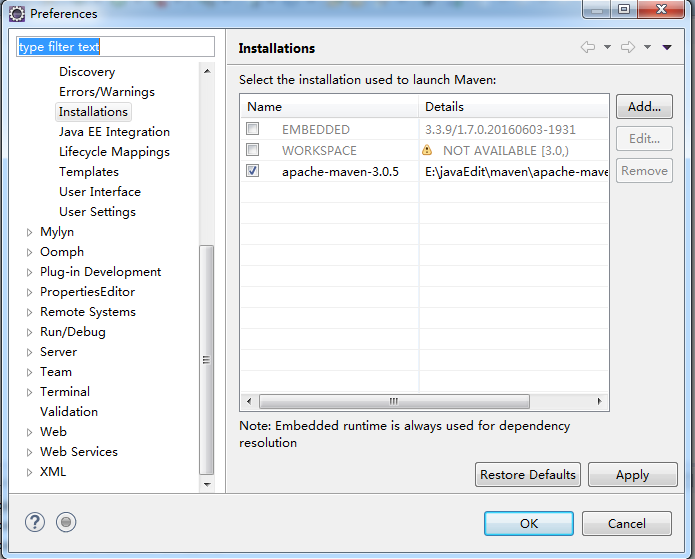Click the forward navigation arrow icon

click(x=628, y=47)
